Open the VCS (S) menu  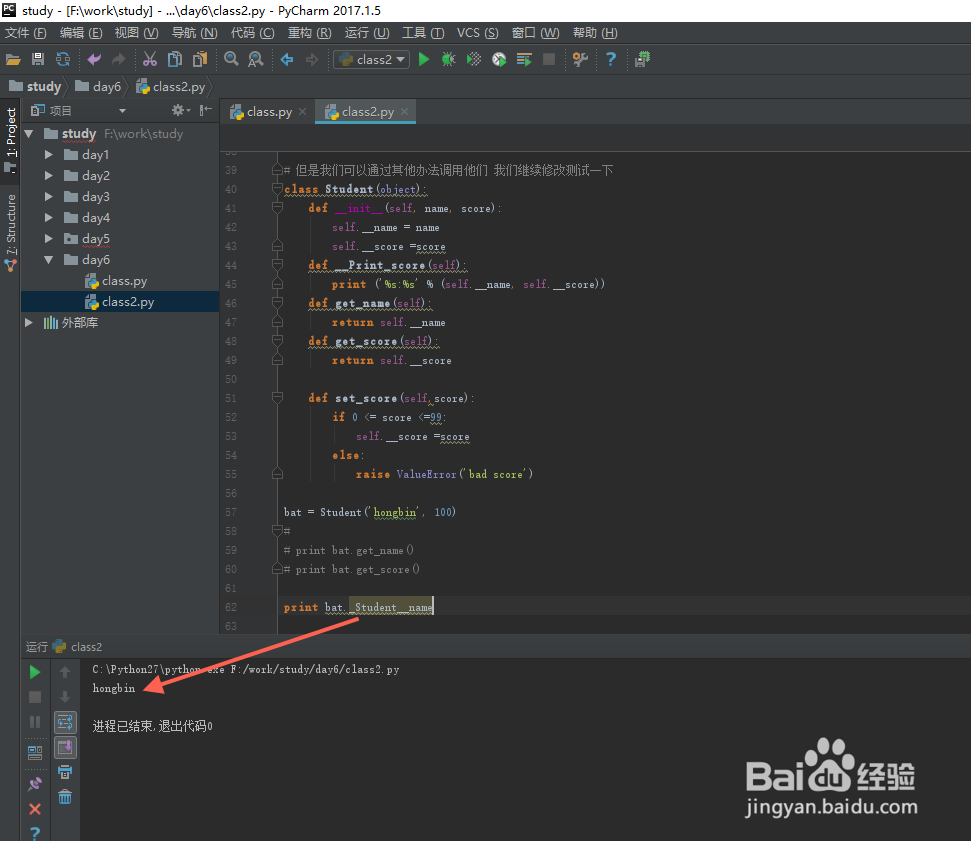pos(477,33)
